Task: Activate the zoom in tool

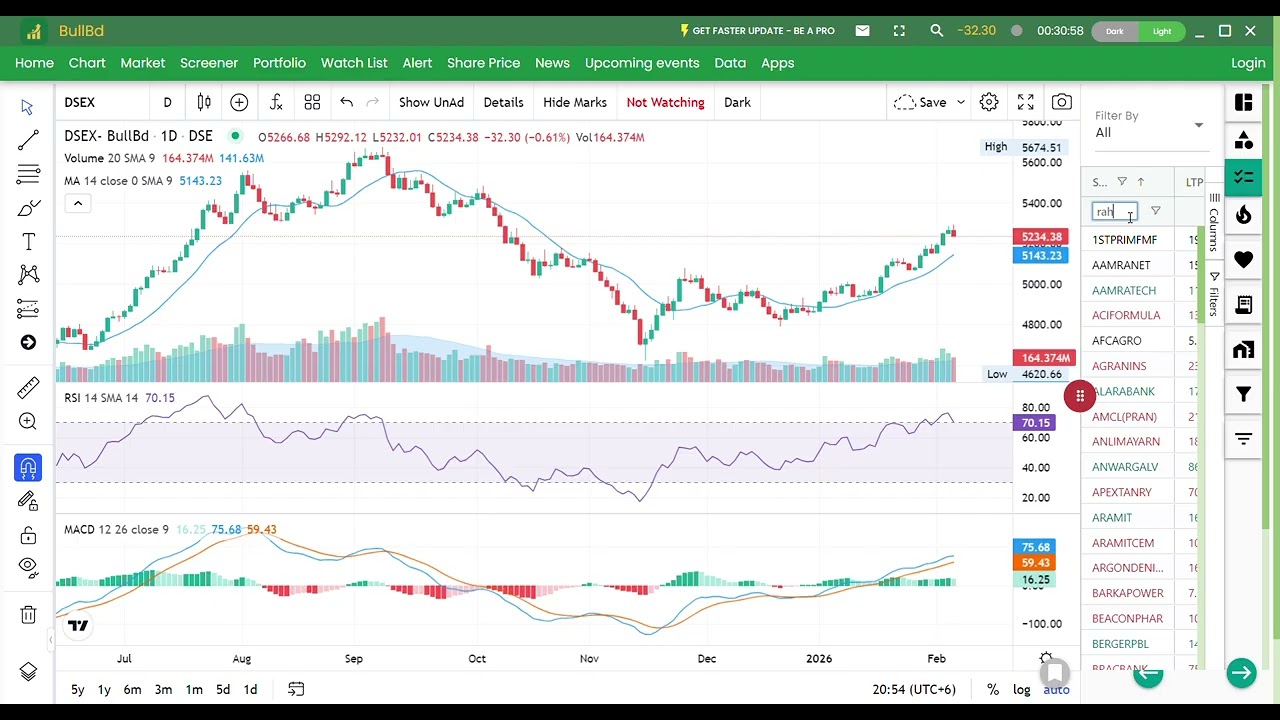Action: pos(28,422)
